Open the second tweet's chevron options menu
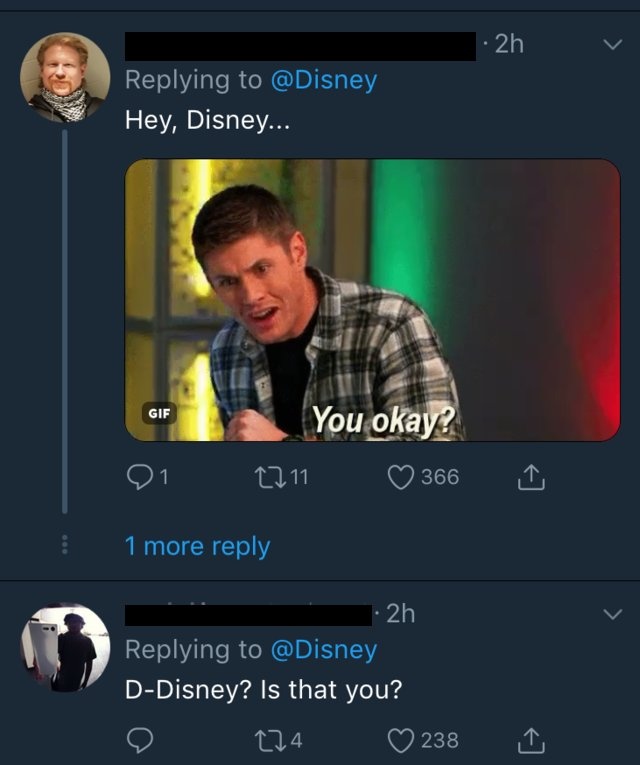 click(612, 614)
